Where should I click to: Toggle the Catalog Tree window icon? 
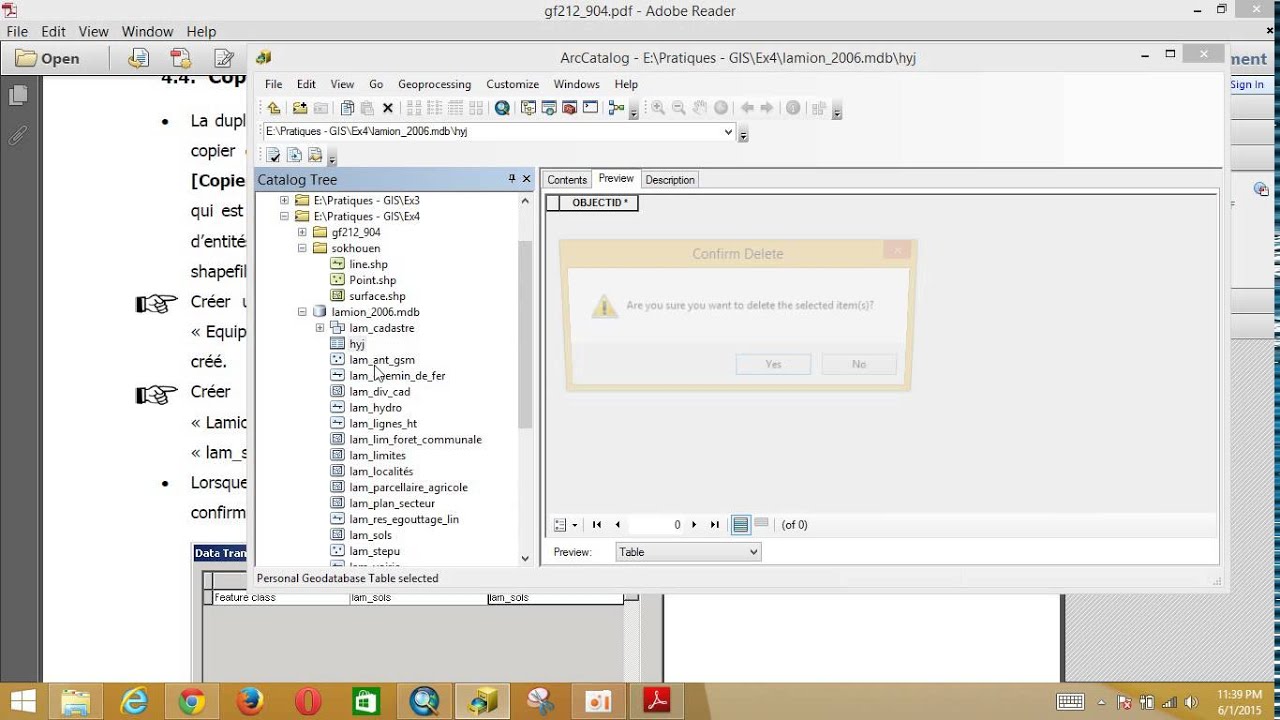[x=528, y=108]
